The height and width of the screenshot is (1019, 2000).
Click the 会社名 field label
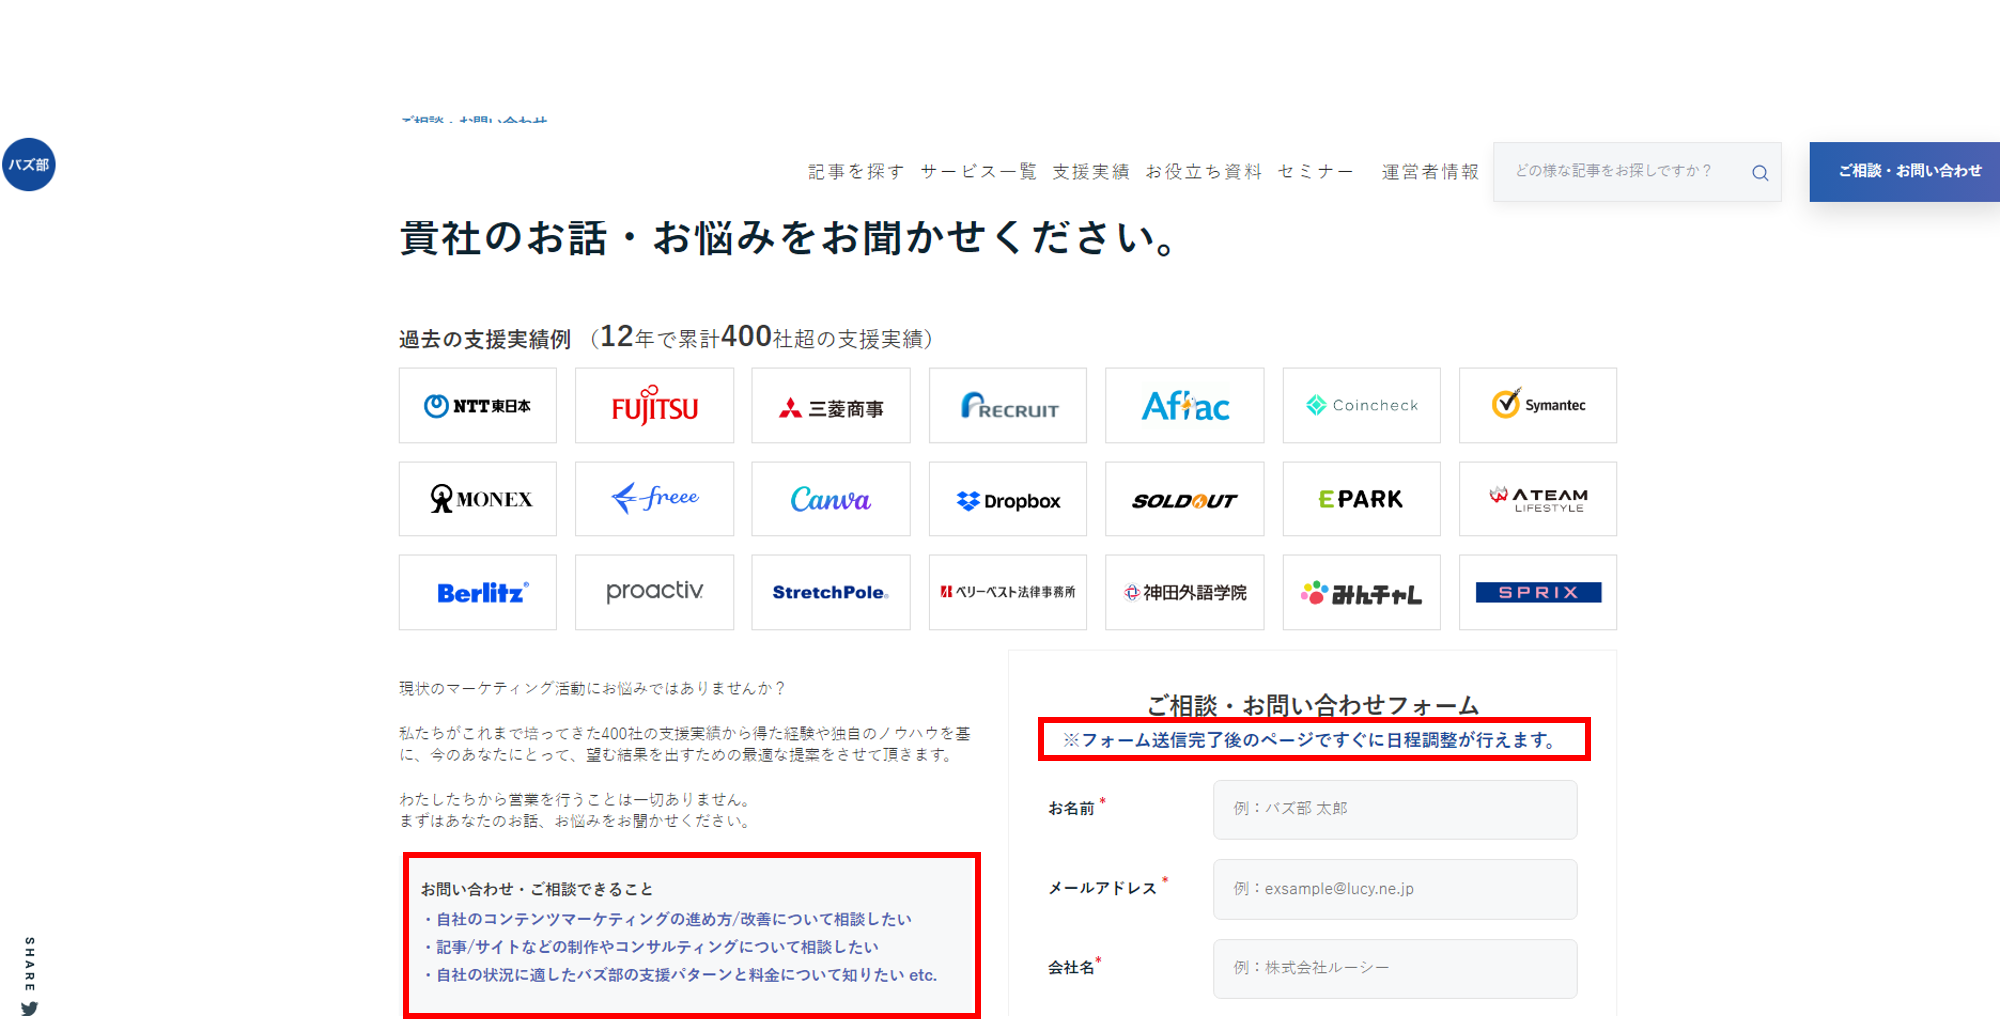point(1071,967)
